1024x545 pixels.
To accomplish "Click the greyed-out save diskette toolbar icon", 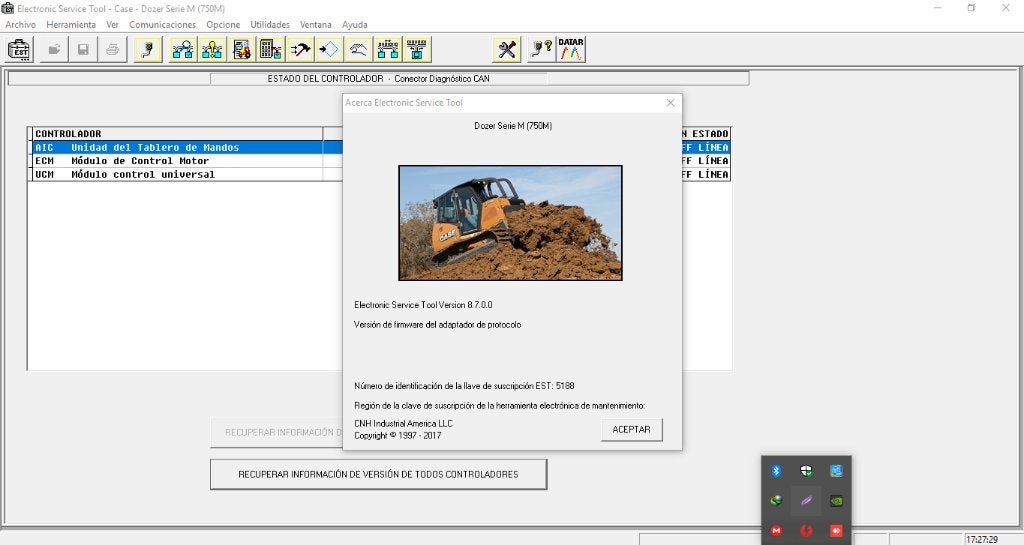I will click(x=83, y=50).
